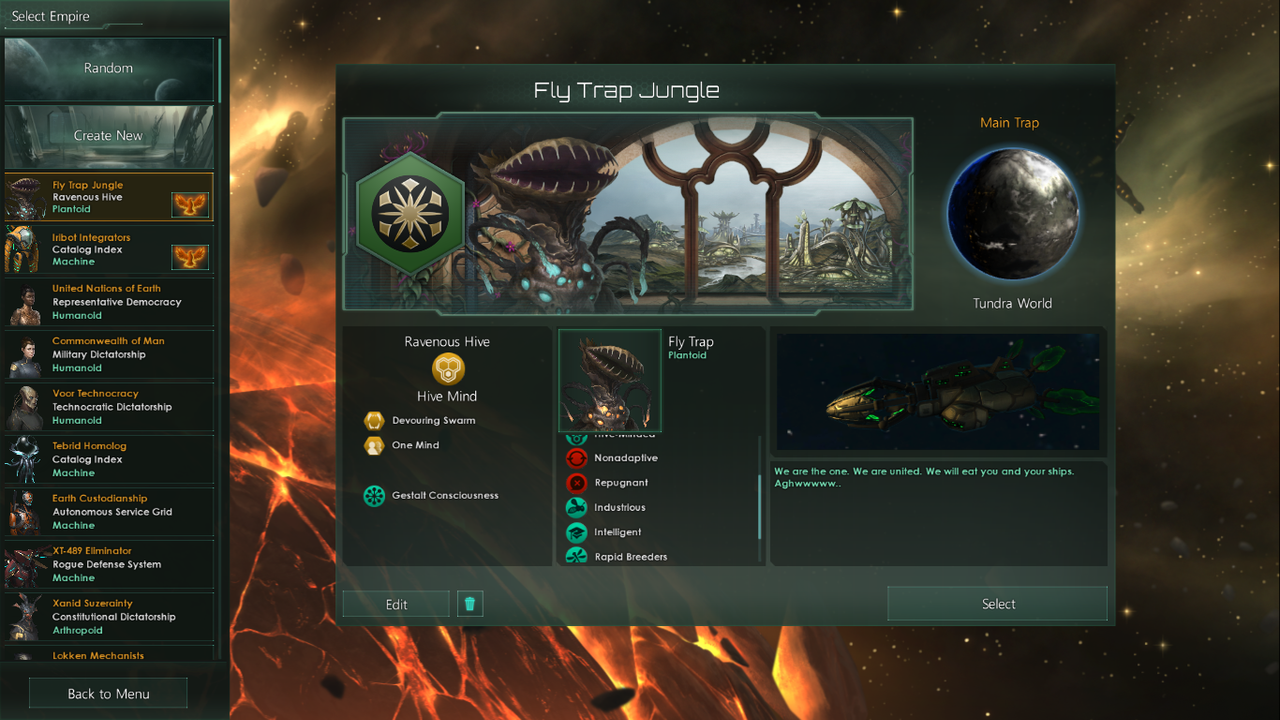Confirm empire with Select button
The image size is (1280, 720).
998,604
